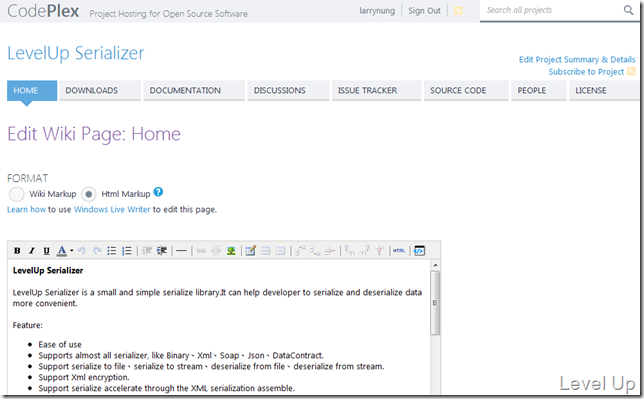Click the insert column before icon
The image size is (644, 399).
pos(350,251)
